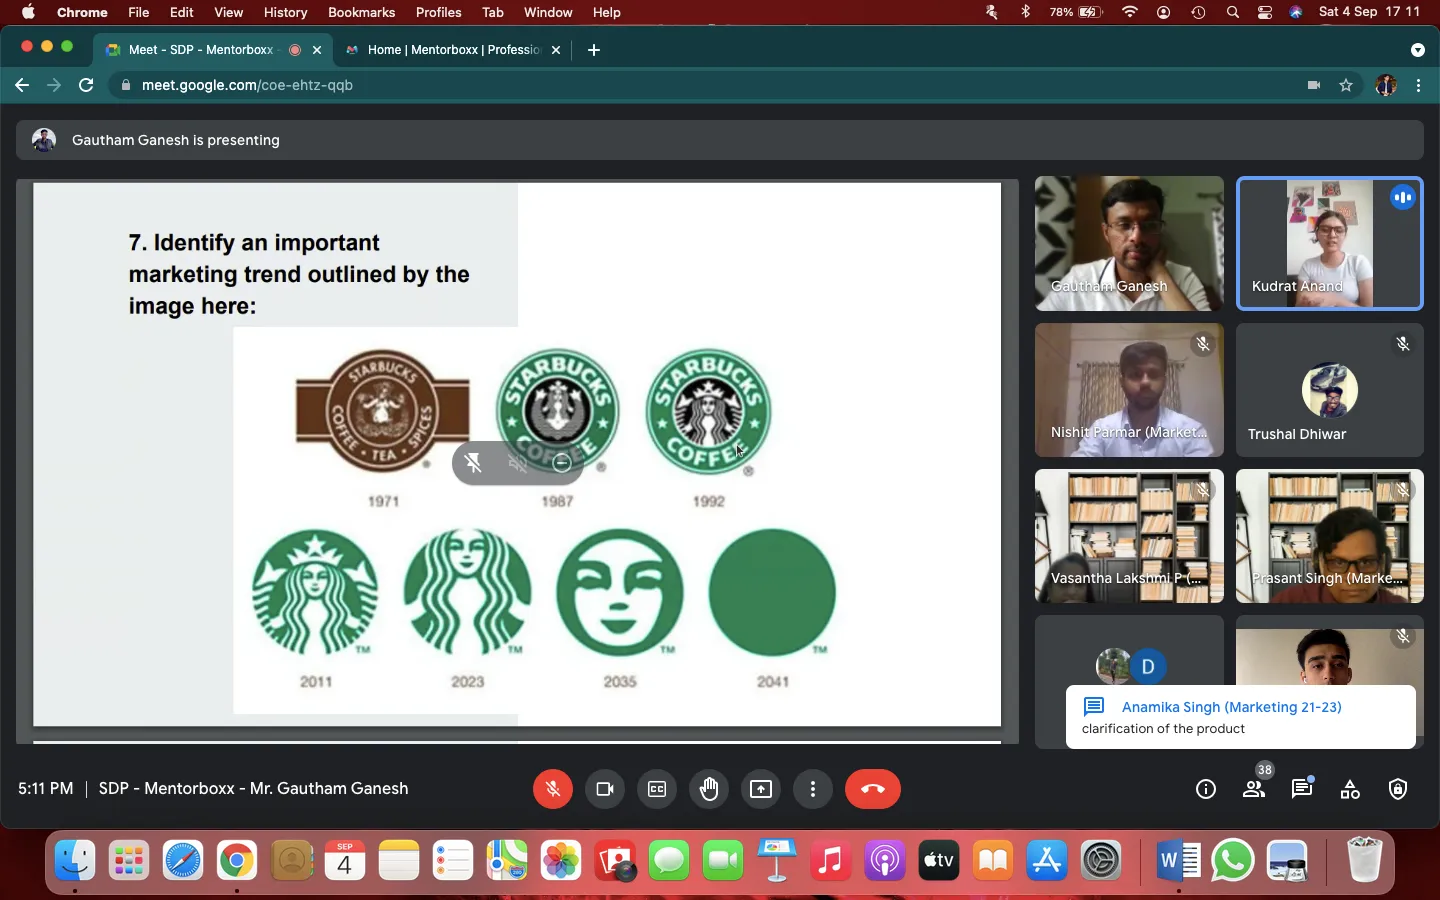Image resolution: width=1440 pixels, height=900 pixels.
Task: Click the Gautham Ganesh is presenting banner
Action: [720, 140]
